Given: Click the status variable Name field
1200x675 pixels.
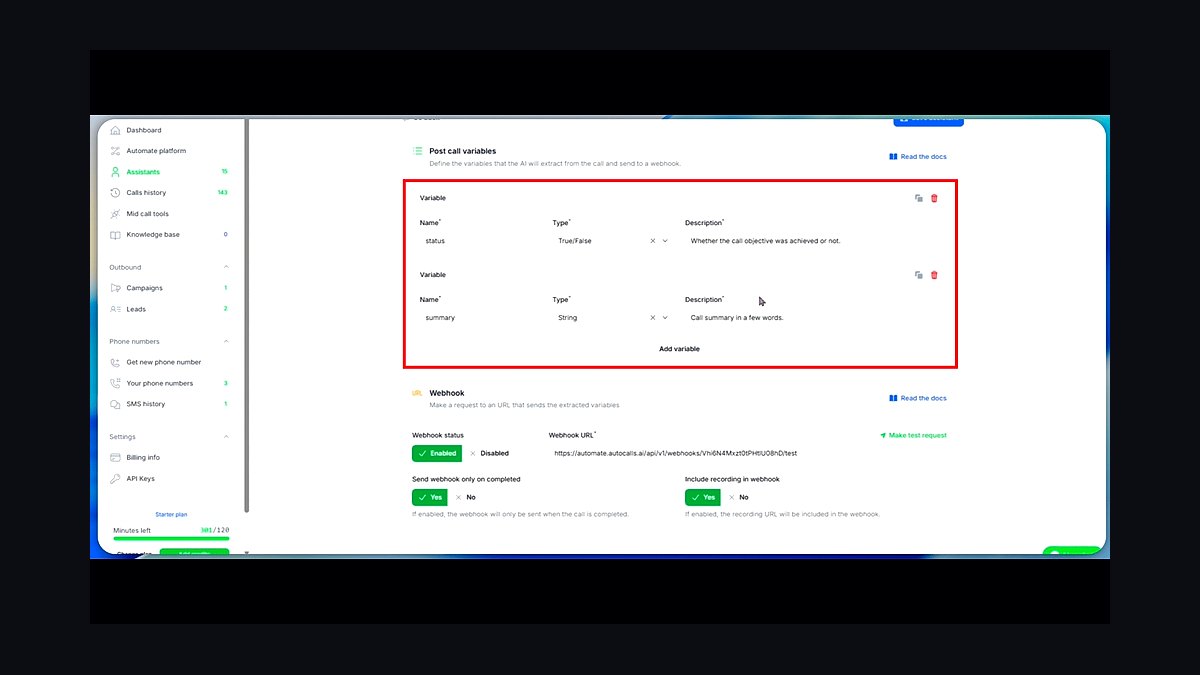Looking at the screenshot, I should click(x=480, y=241).
